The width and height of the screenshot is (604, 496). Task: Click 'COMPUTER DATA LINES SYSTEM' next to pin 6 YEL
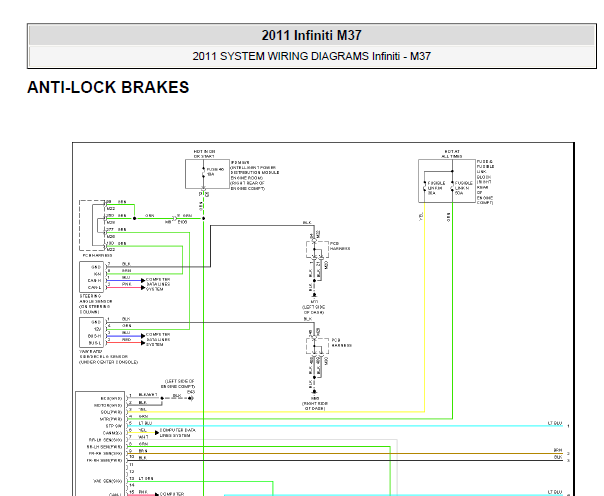(178, 432)
